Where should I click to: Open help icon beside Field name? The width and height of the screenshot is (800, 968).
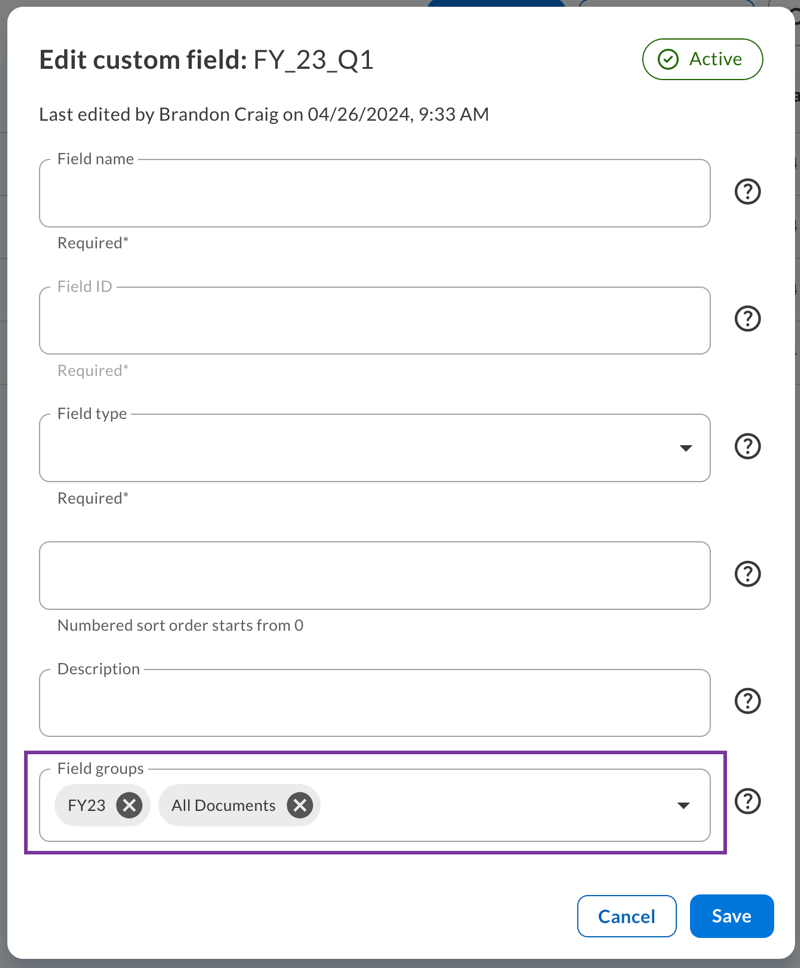coord(748,191)
